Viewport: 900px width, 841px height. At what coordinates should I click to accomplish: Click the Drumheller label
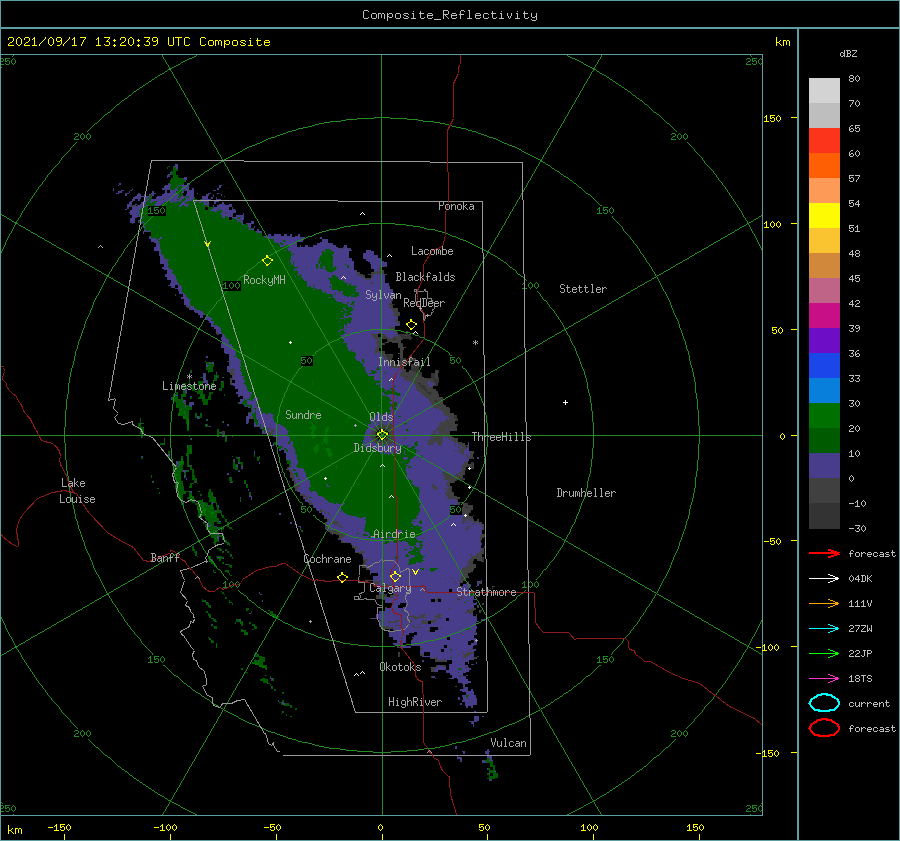[586, 493]
